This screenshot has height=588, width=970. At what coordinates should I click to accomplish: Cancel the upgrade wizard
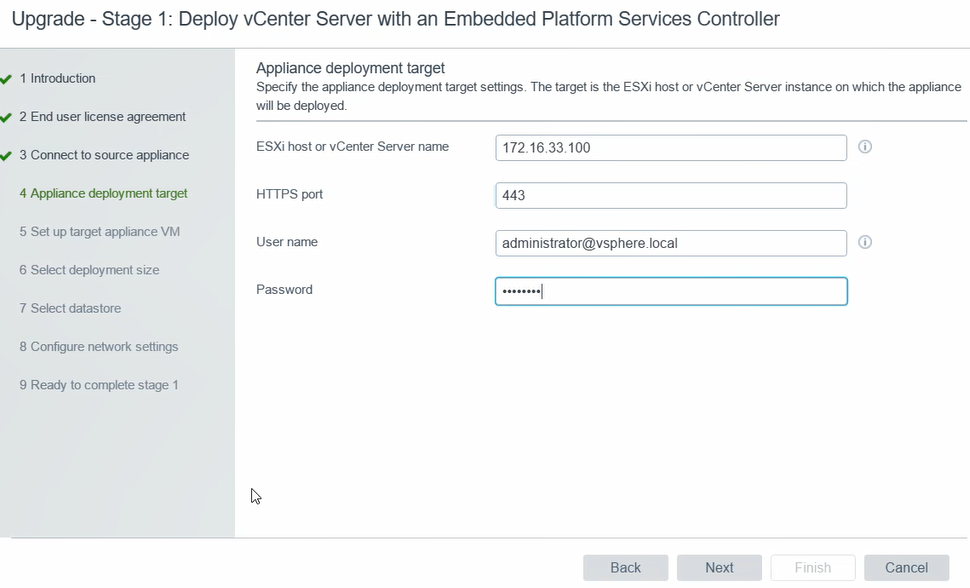pos(906,568)
